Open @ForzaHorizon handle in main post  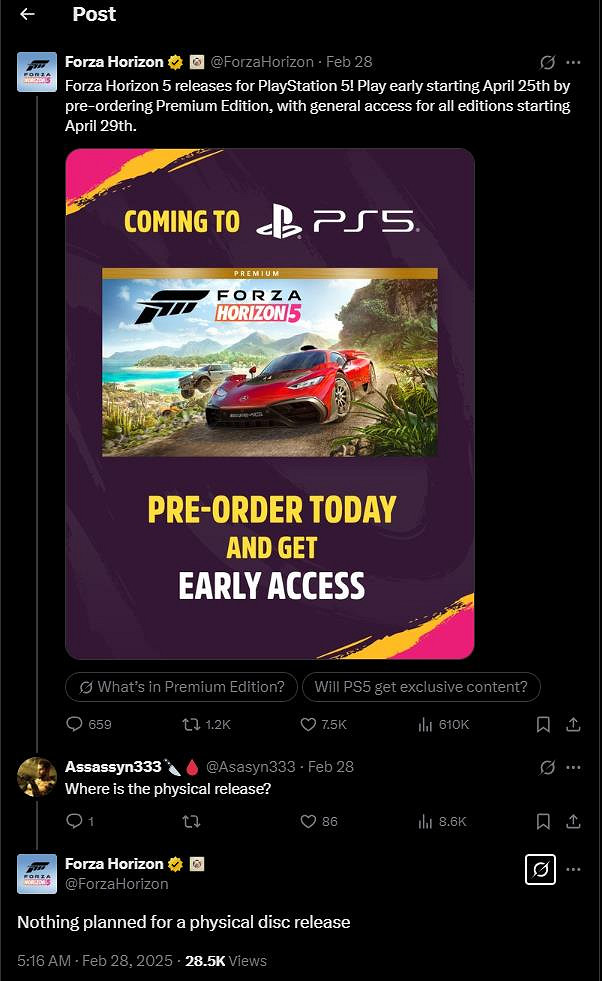(262, 62)
